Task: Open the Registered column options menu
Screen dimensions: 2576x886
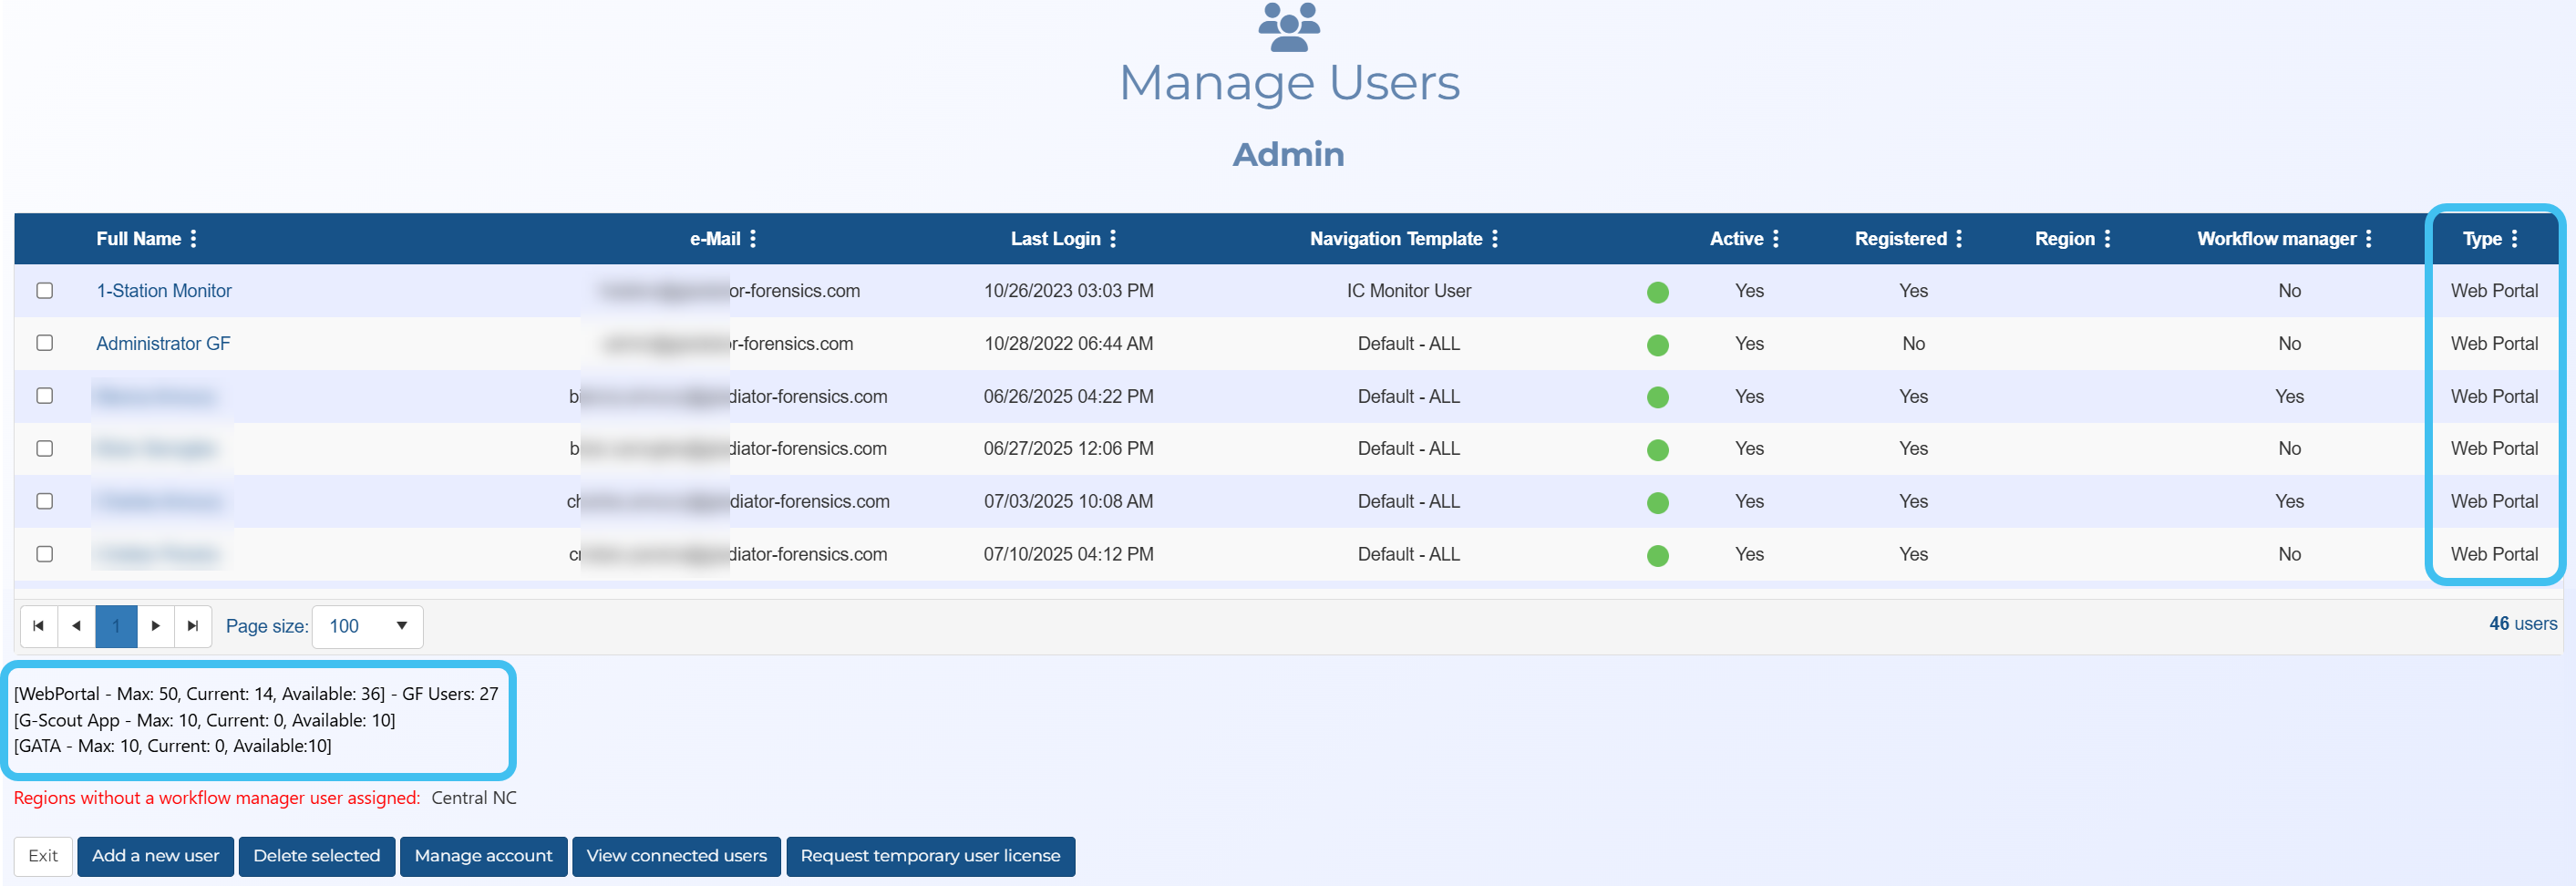Action: click(1959, 239)
